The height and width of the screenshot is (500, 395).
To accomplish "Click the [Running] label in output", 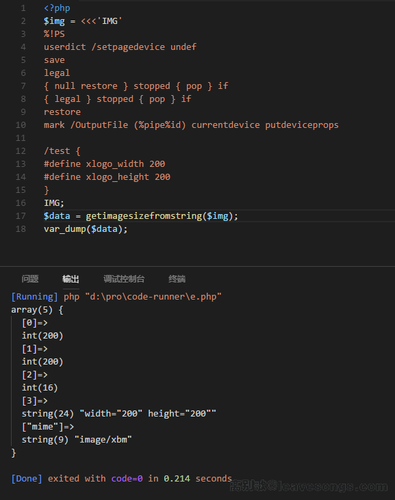I will click(34, 297).
